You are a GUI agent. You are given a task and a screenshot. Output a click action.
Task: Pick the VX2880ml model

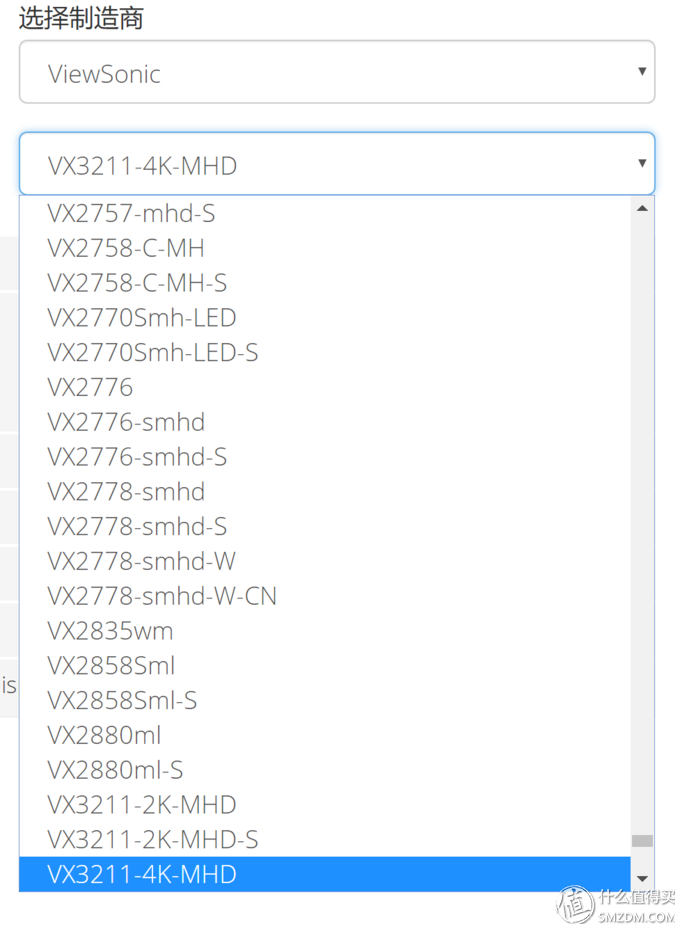(104, 735)
